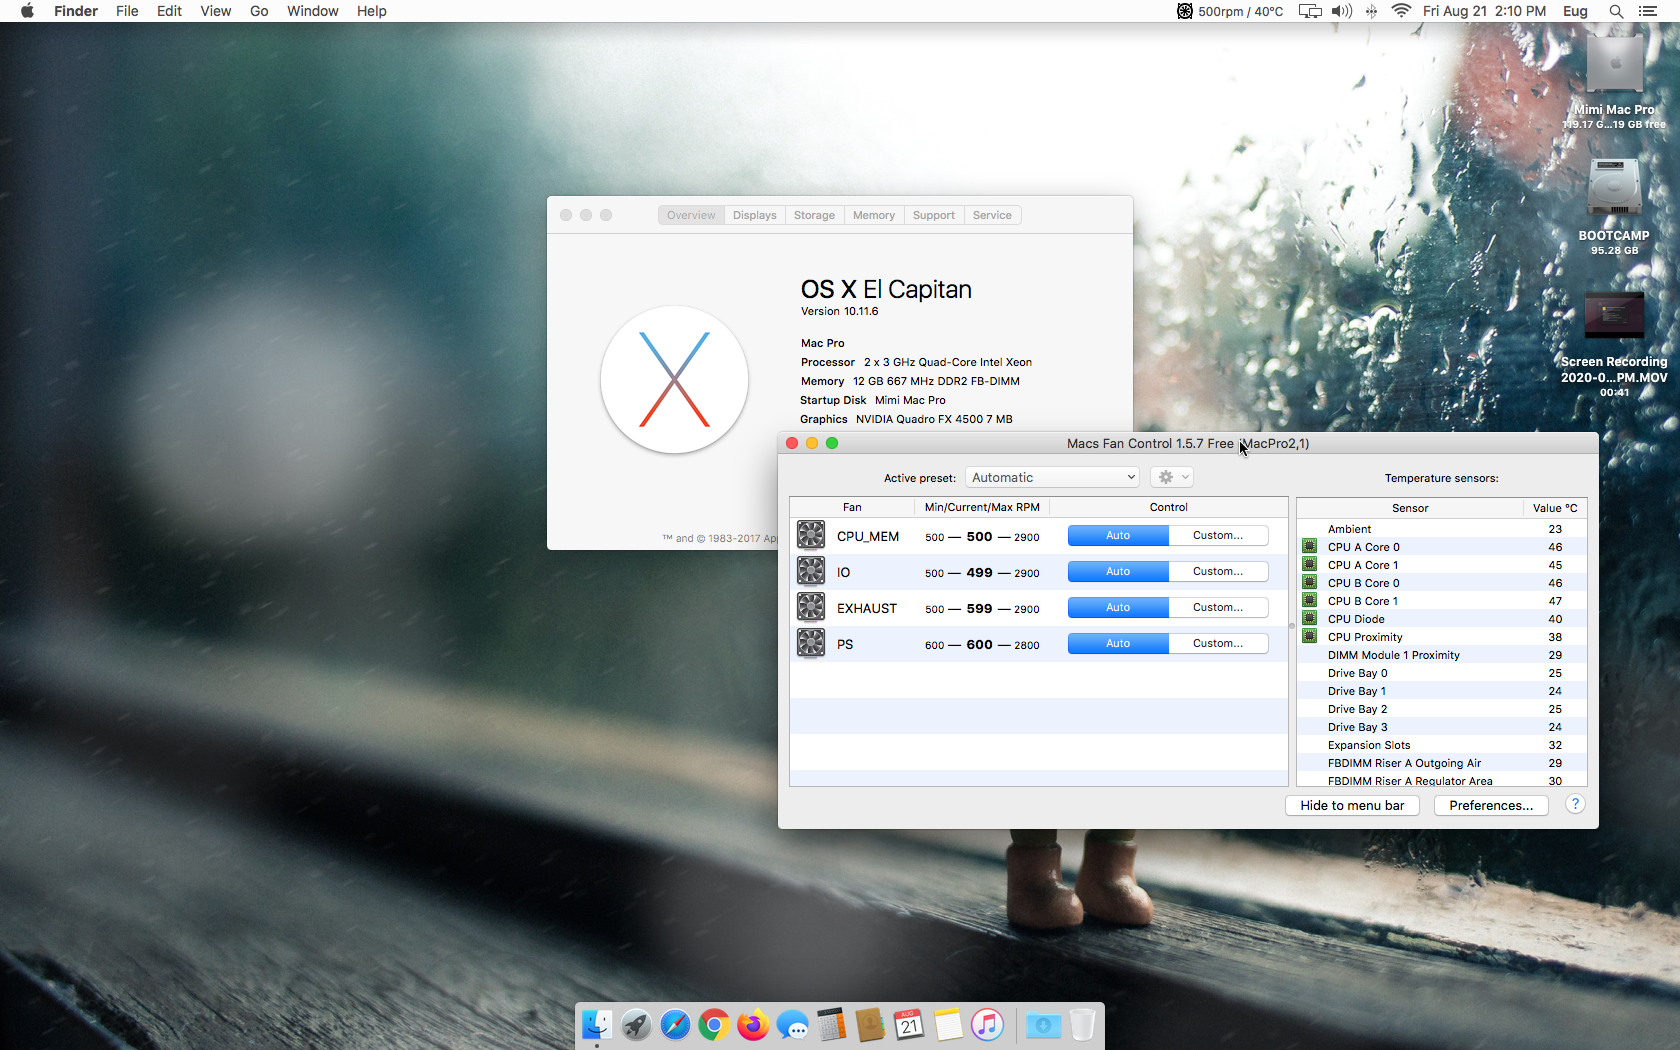Launch Launchpad from the Dock
The width and height of the screenshot is (1680, 1050).
coord(636,1025)
